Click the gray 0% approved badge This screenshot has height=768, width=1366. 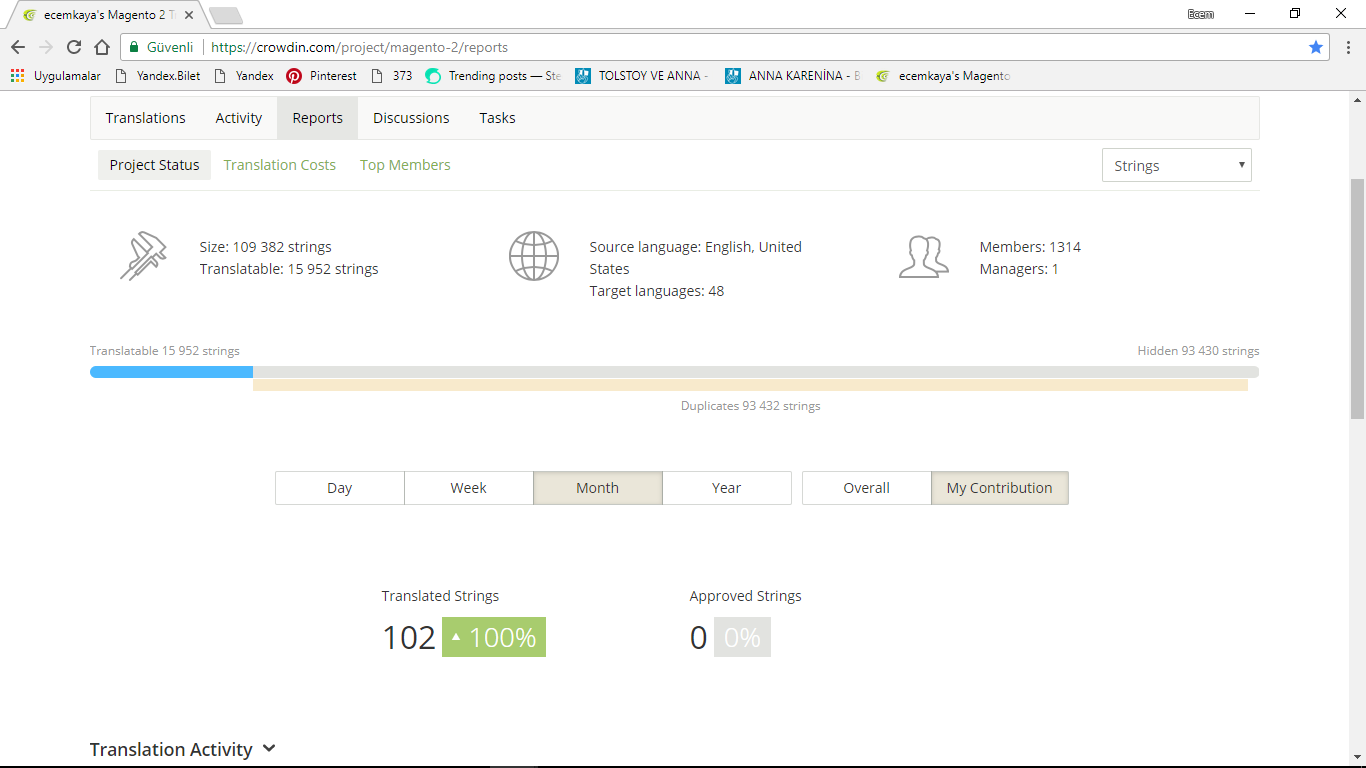[742, 637]
